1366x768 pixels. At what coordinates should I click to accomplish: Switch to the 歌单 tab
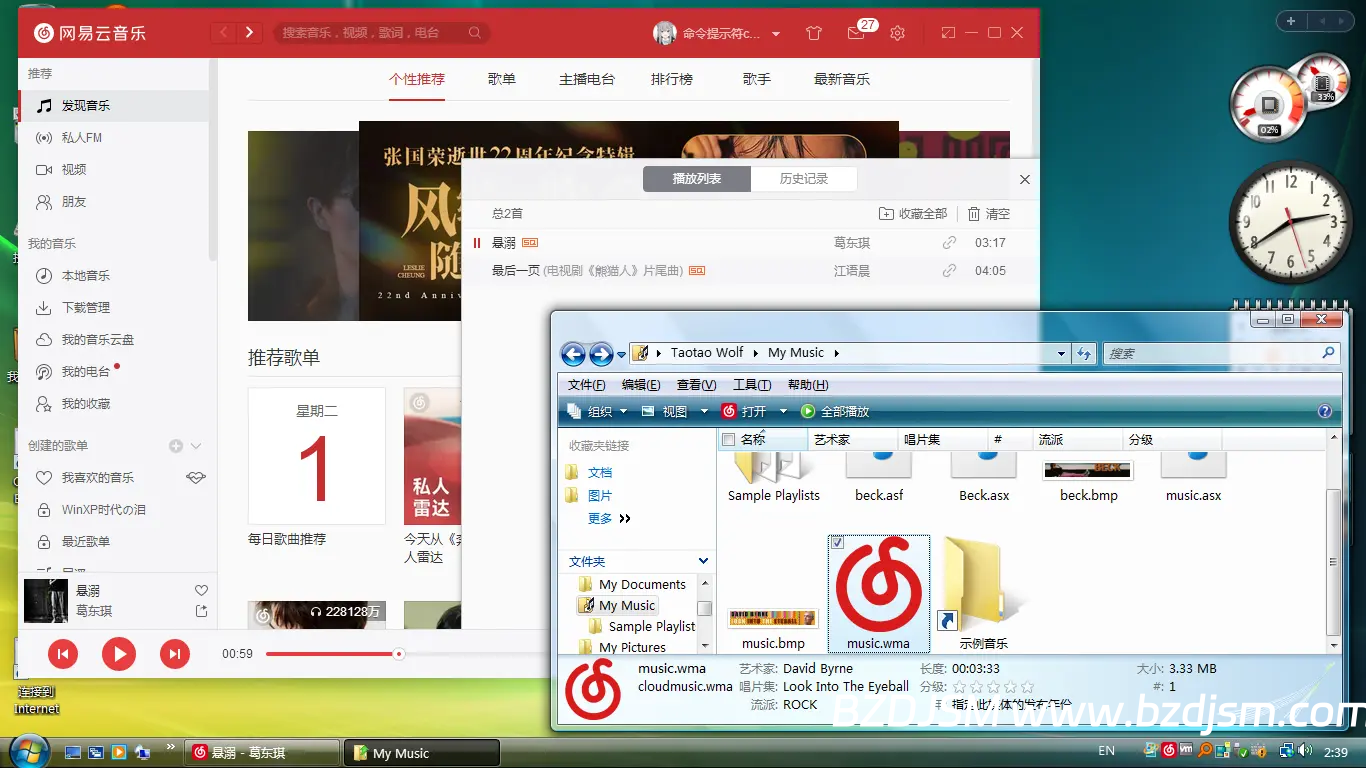(x=502, y=79)
